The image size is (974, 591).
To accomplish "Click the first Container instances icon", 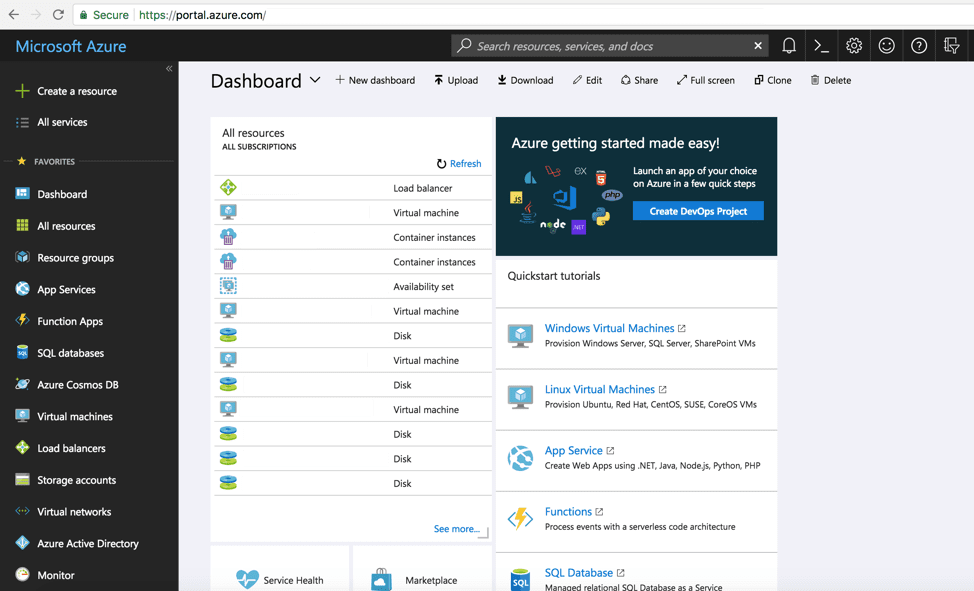I will tap(228, 237).
